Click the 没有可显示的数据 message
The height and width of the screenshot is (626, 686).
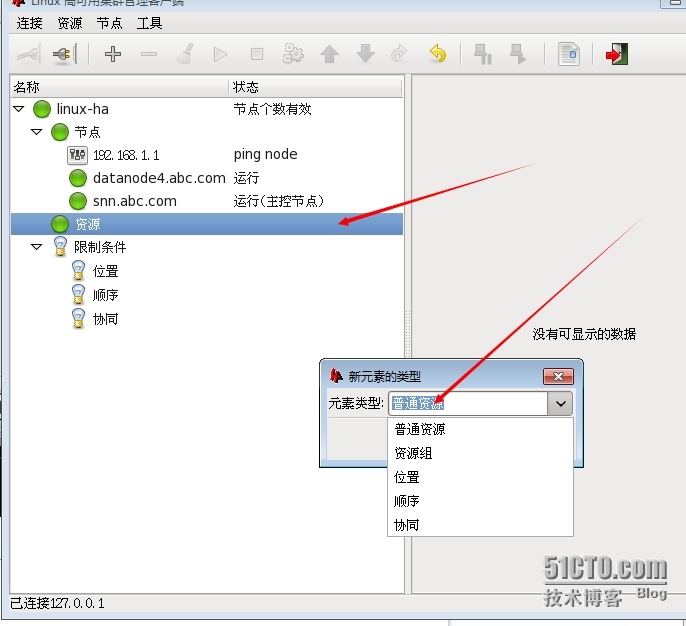click(x=584, y=334)
